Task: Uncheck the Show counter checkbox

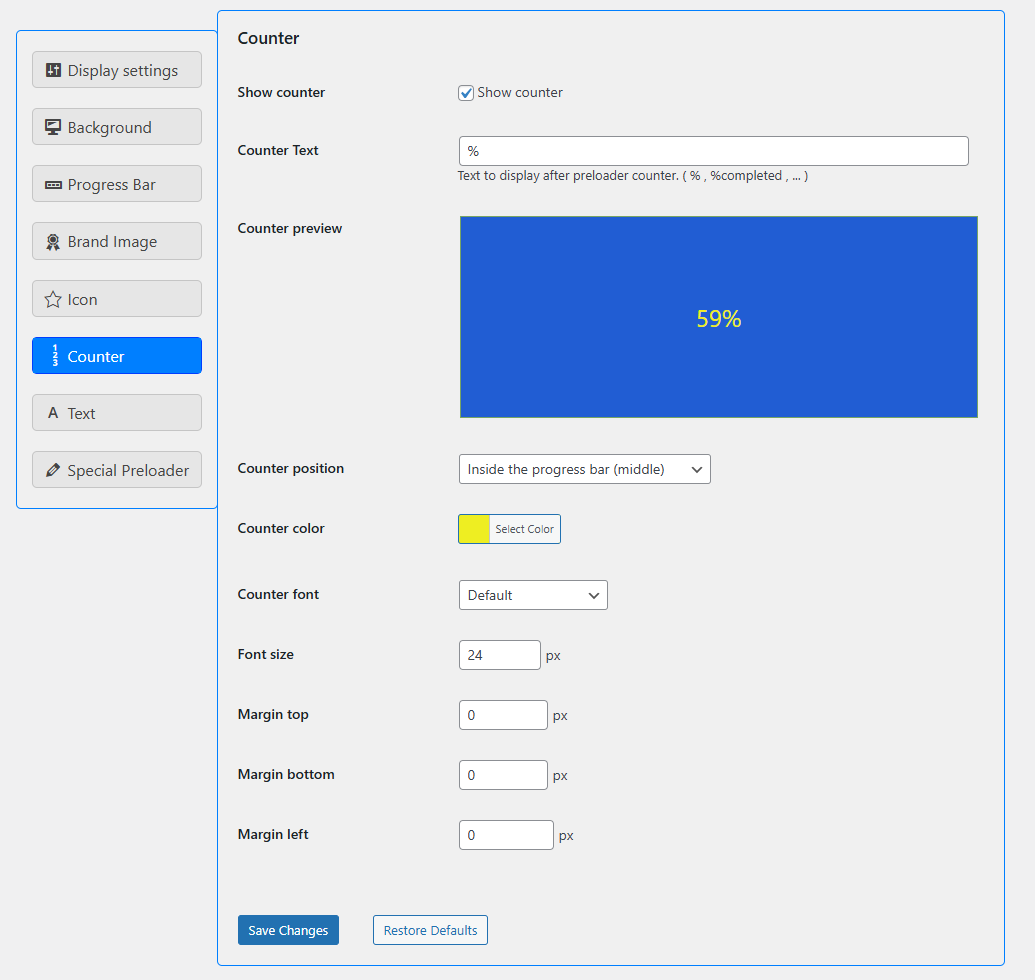Action: click(x=465, y=92)
